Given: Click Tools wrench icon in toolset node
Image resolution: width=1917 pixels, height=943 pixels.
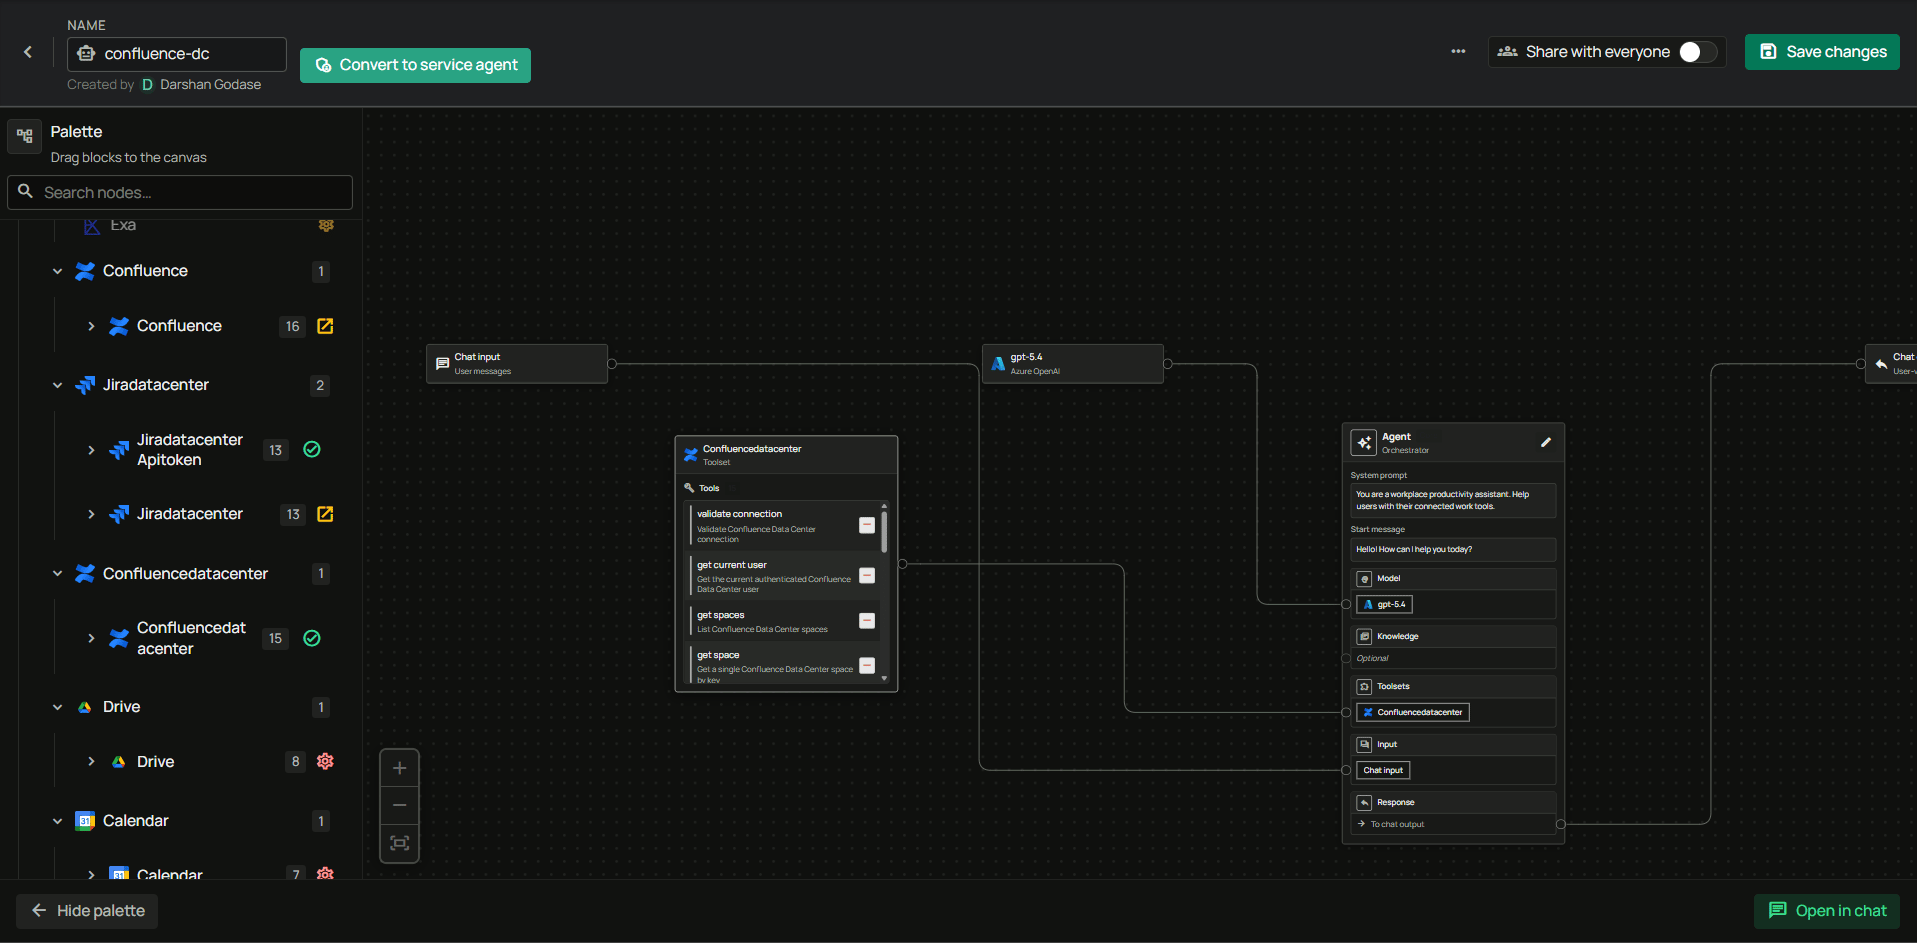Looking at the screenshot, I should coord(689,488).
